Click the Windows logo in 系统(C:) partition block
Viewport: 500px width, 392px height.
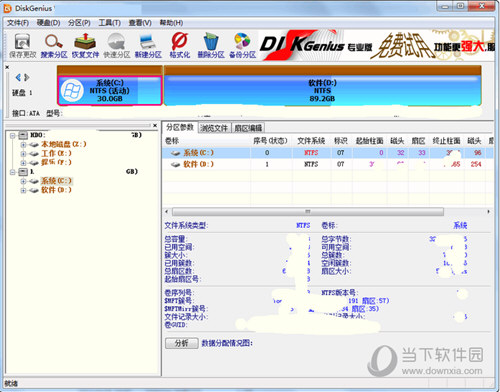coord(72,91)
